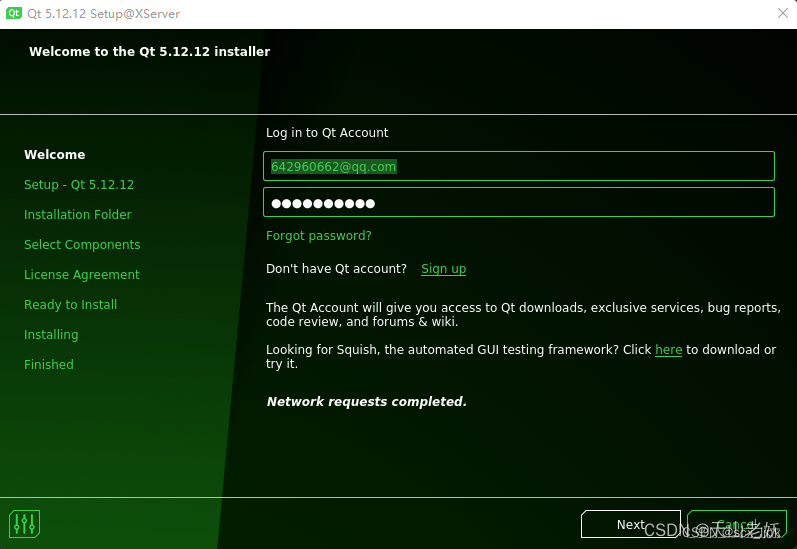The width and height of the screenshot is (797, 549).
Task: Cancel the installer with the Cancel button
Action: [737, 524]
